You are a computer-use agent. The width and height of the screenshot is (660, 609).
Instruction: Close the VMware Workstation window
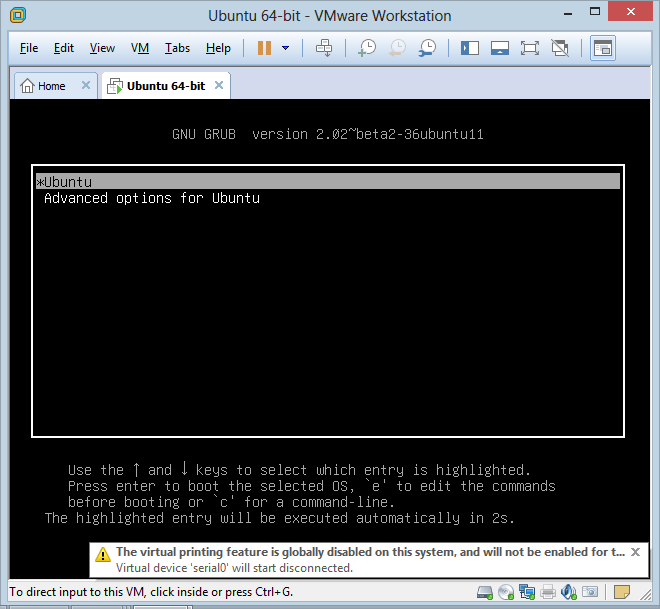tap(631, 12)
